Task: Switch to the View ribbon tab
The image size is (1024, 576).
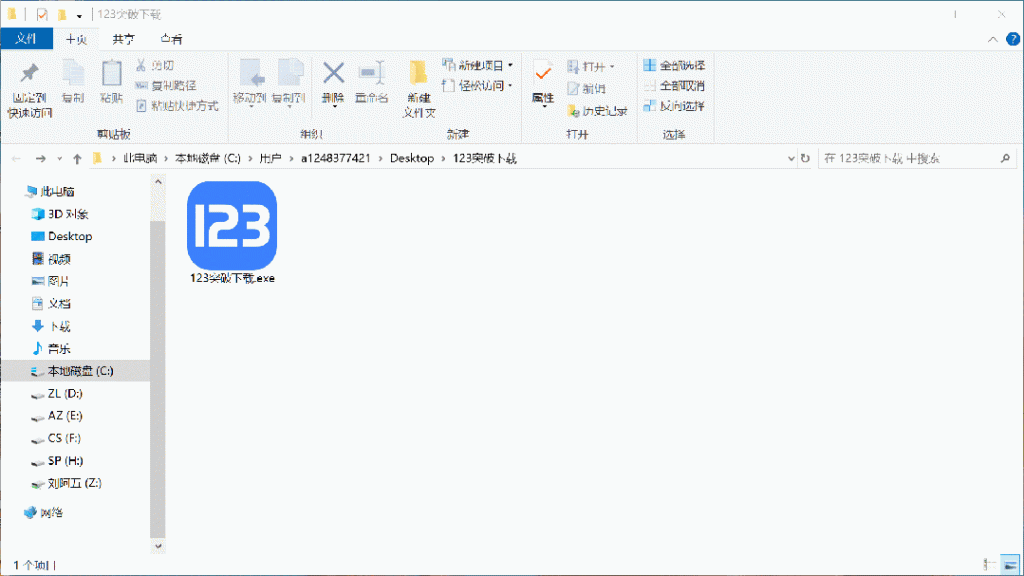Action: tap(171, 39)
